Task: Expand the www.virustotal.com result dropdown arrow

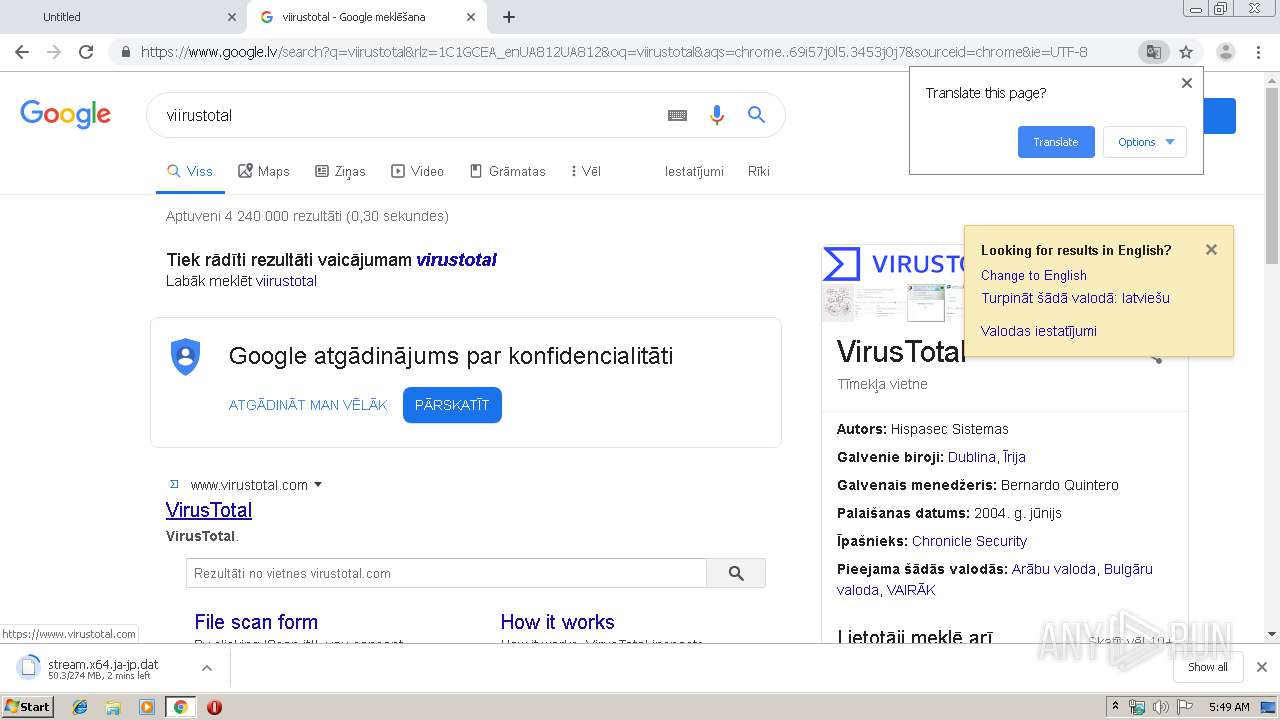Action: point(318,485)
